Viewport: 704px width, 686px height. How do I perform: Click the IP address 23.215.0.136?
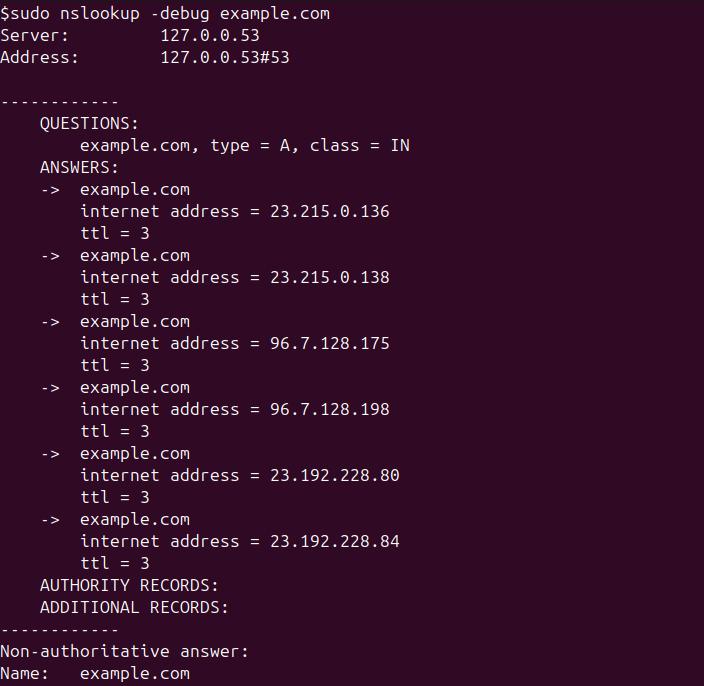point(330,212)
